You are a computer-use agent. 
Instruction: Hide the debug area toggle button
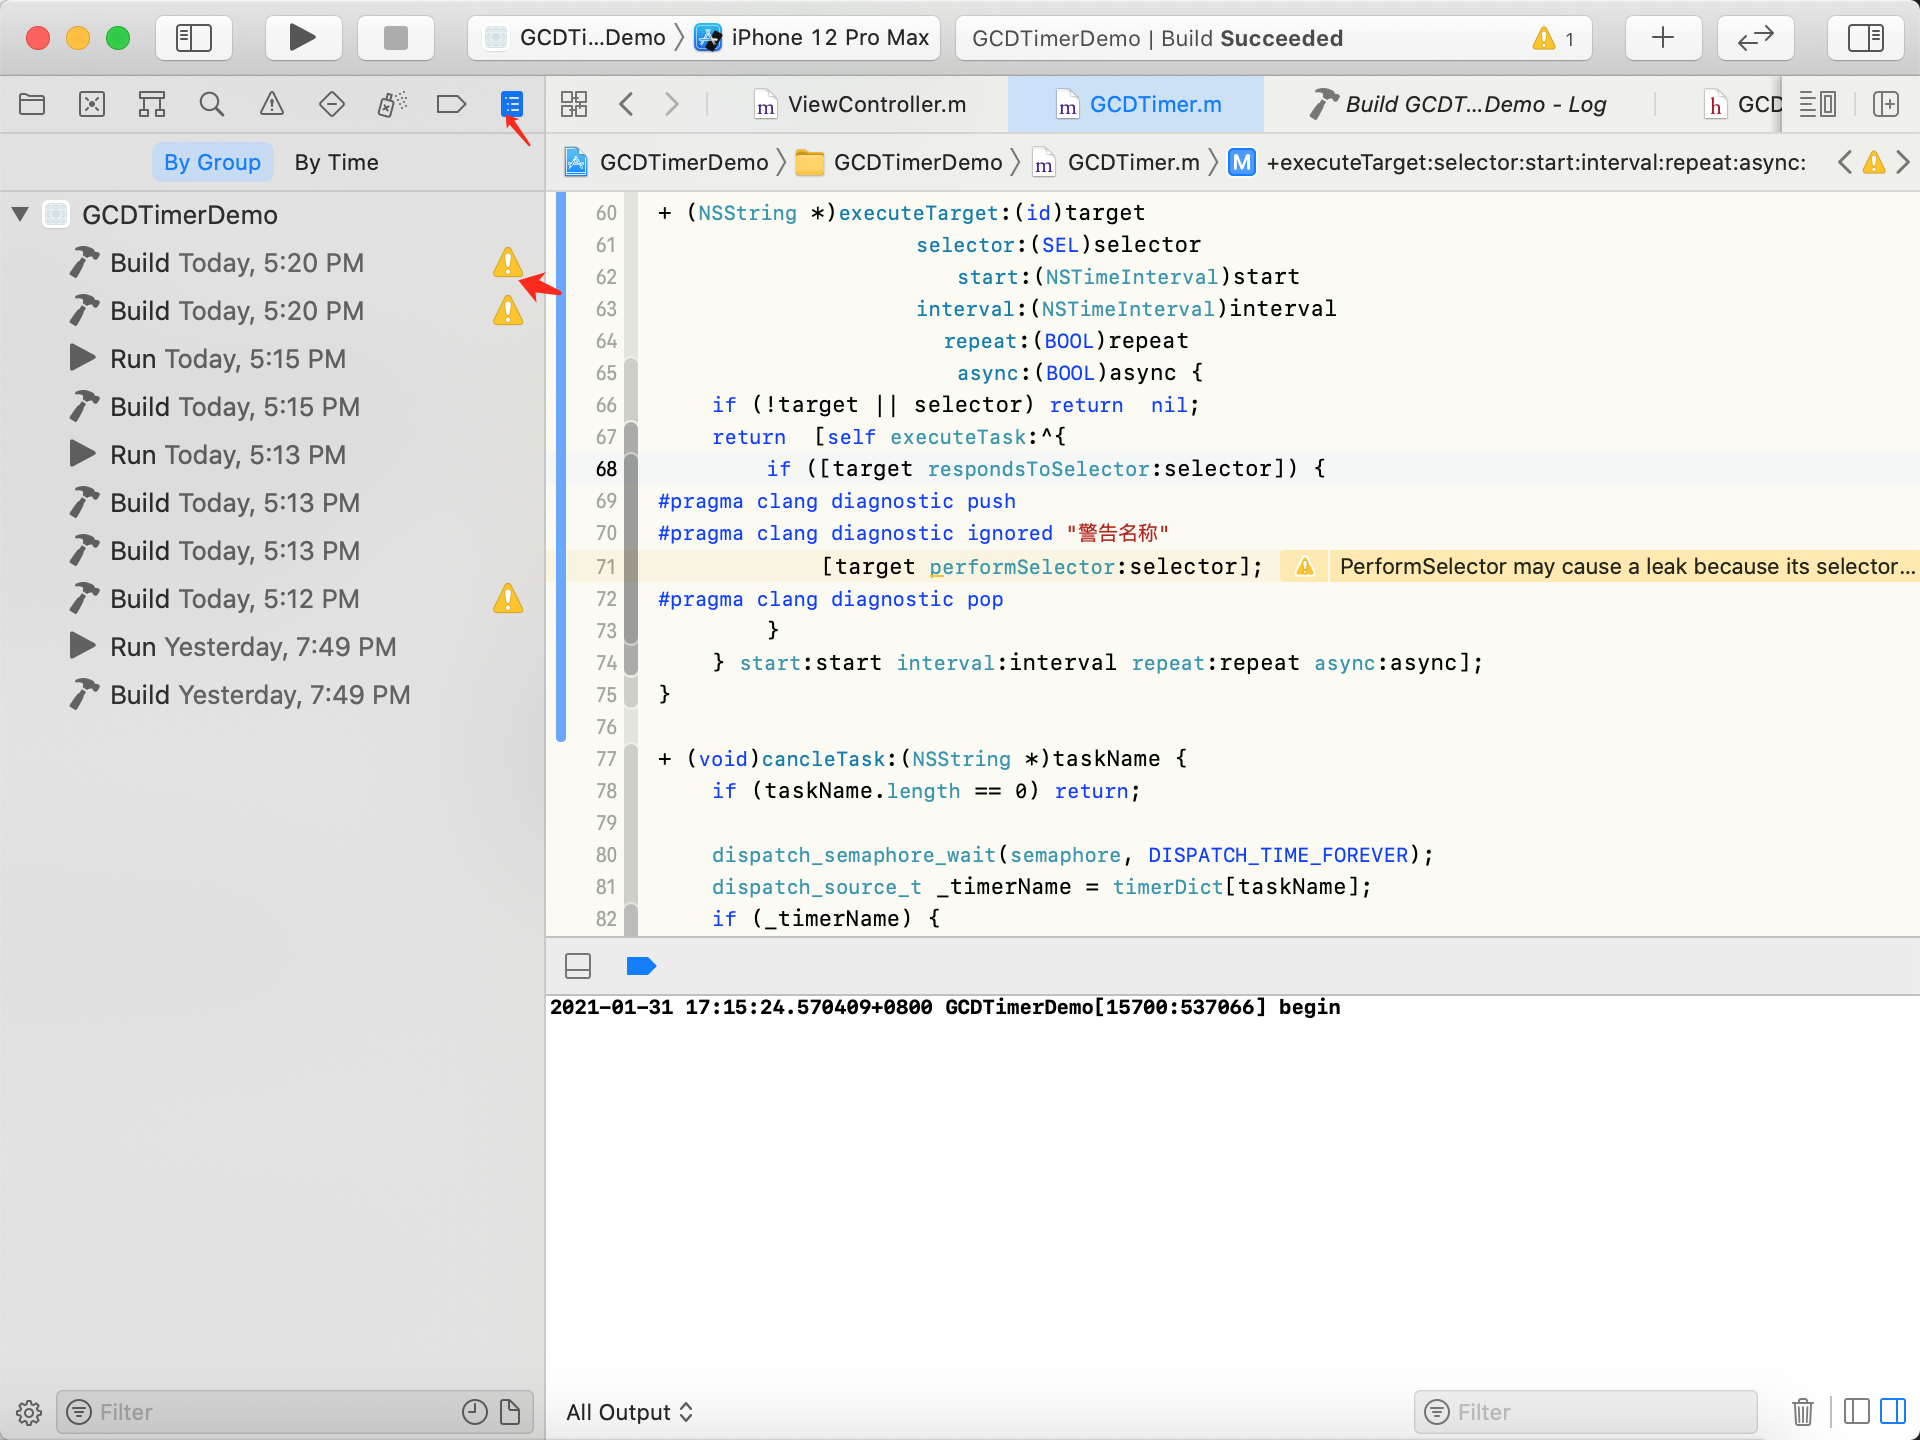coord(578,966)
